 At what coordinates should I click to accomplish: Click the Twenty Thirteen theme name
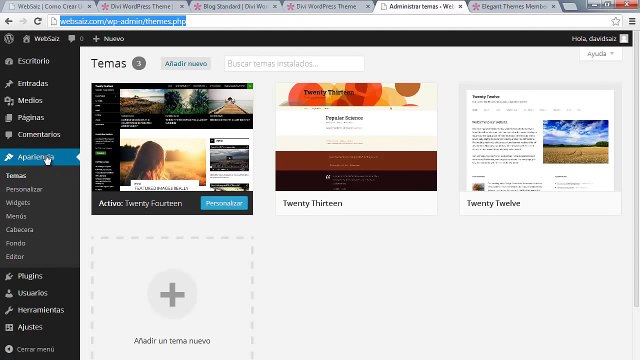313,203
